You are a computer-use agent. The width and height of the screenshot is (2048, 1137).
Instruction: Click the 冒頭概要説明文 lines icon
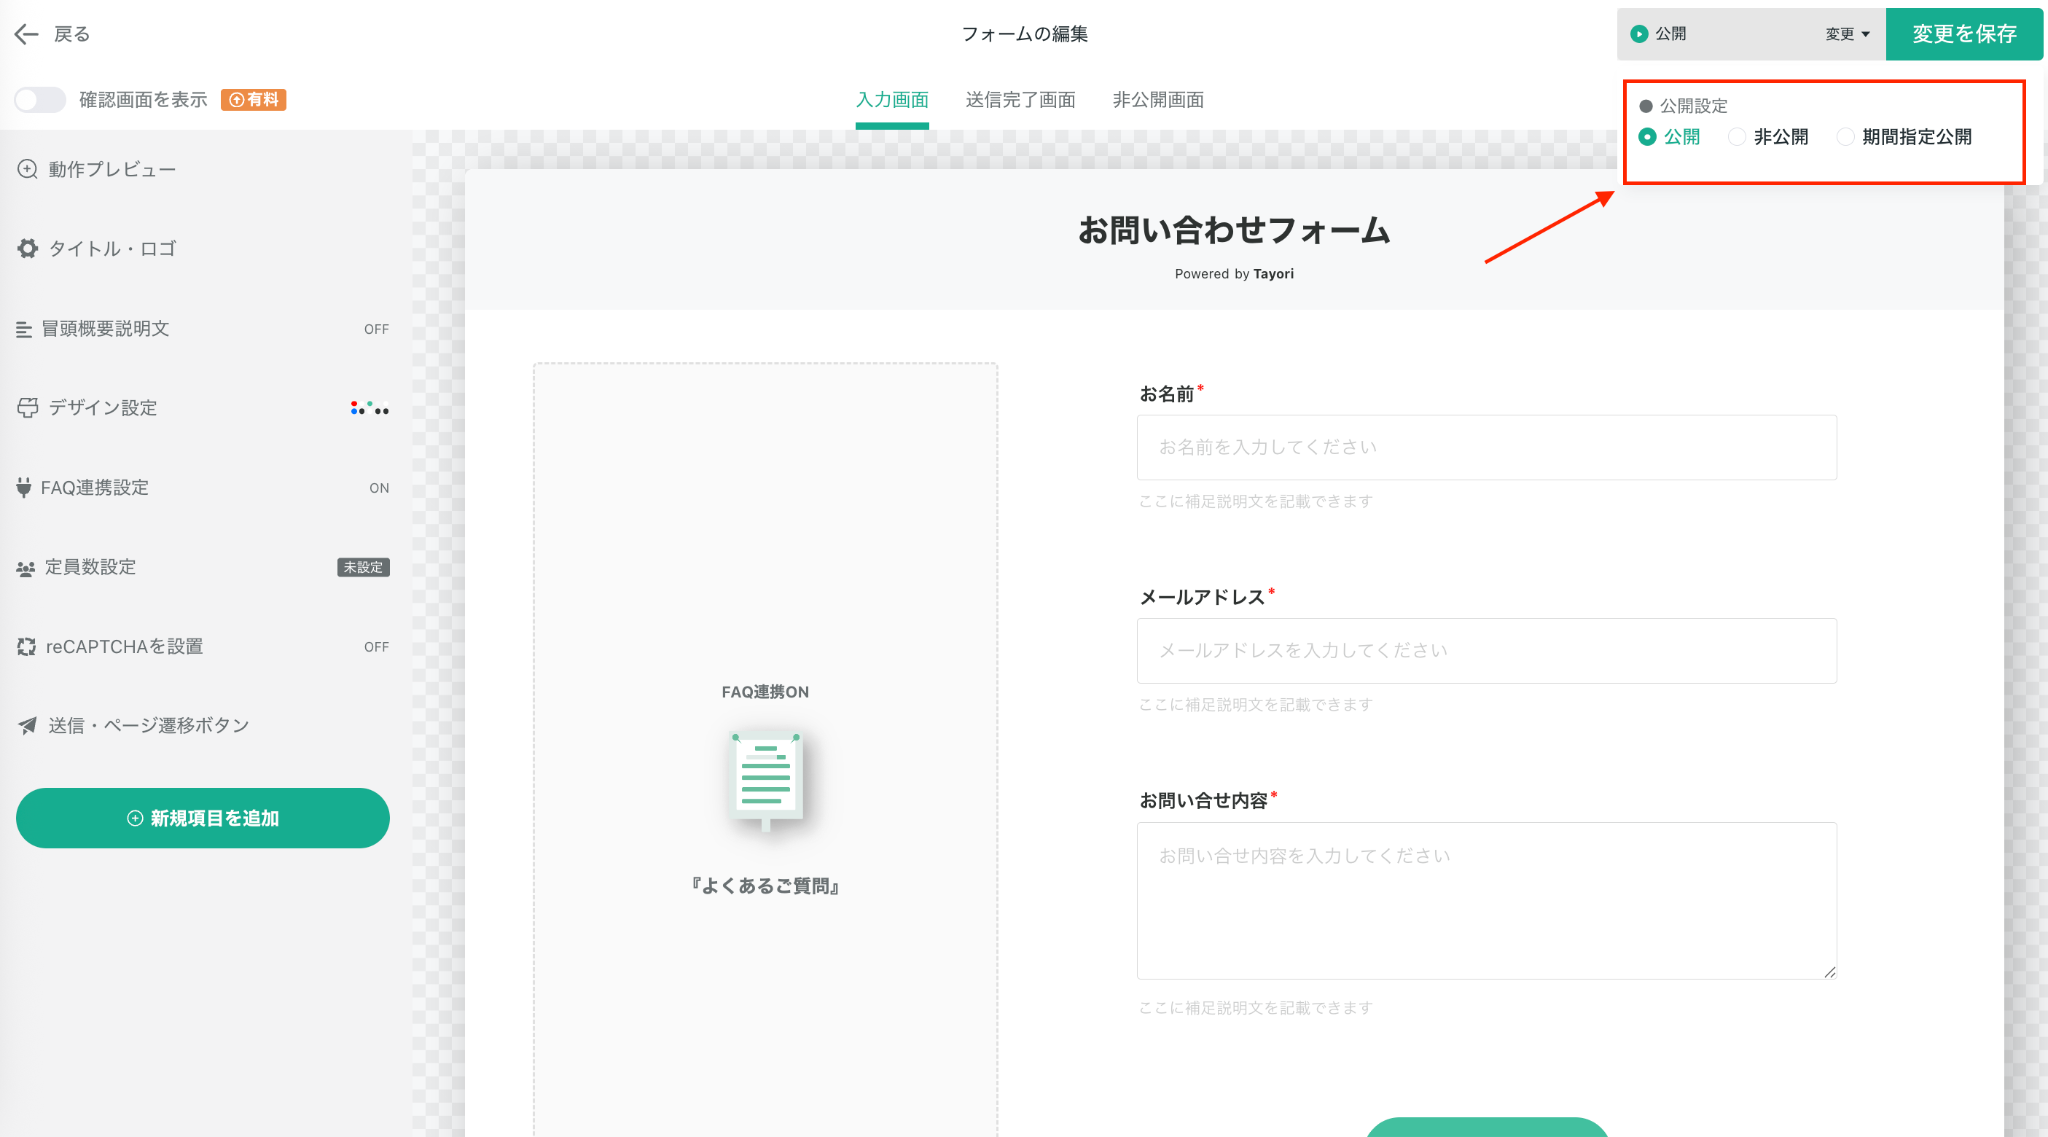click(24, 329)
